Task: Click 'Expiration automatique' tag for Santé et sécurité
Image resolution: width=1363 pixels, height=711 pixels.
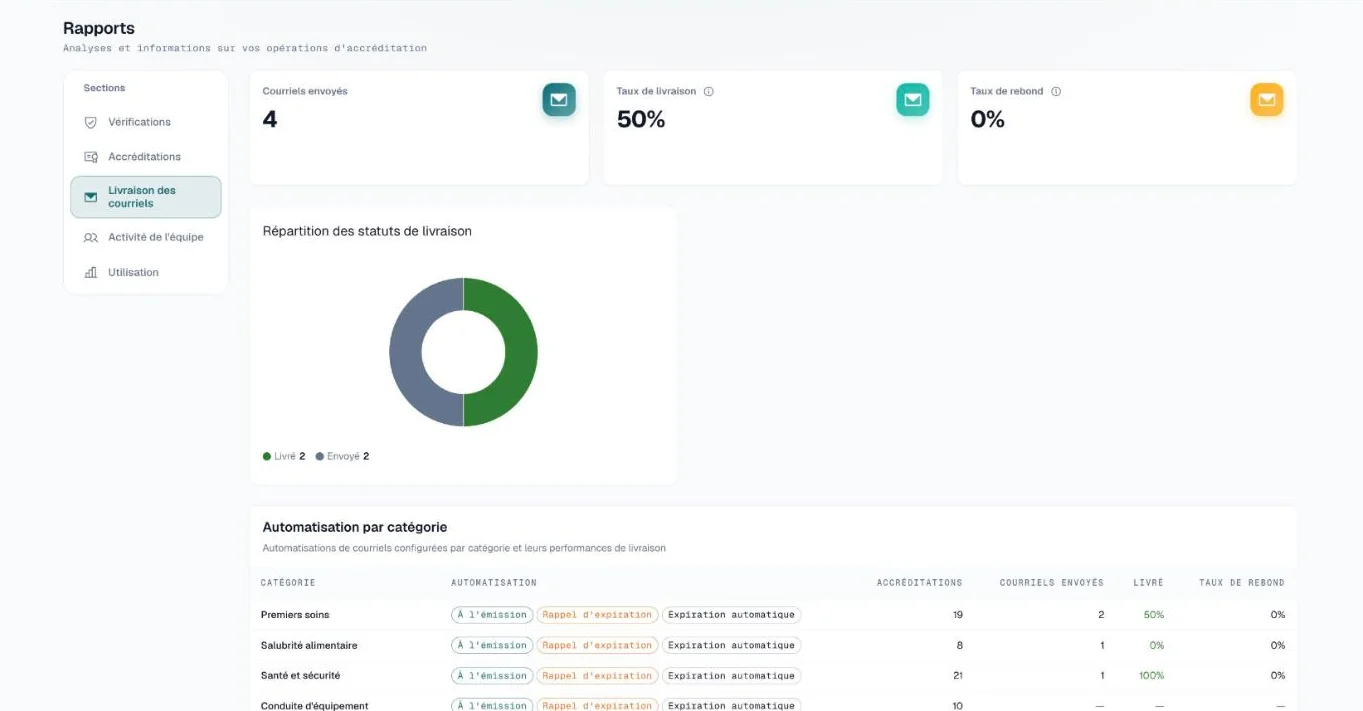Action: coord(731,676)
